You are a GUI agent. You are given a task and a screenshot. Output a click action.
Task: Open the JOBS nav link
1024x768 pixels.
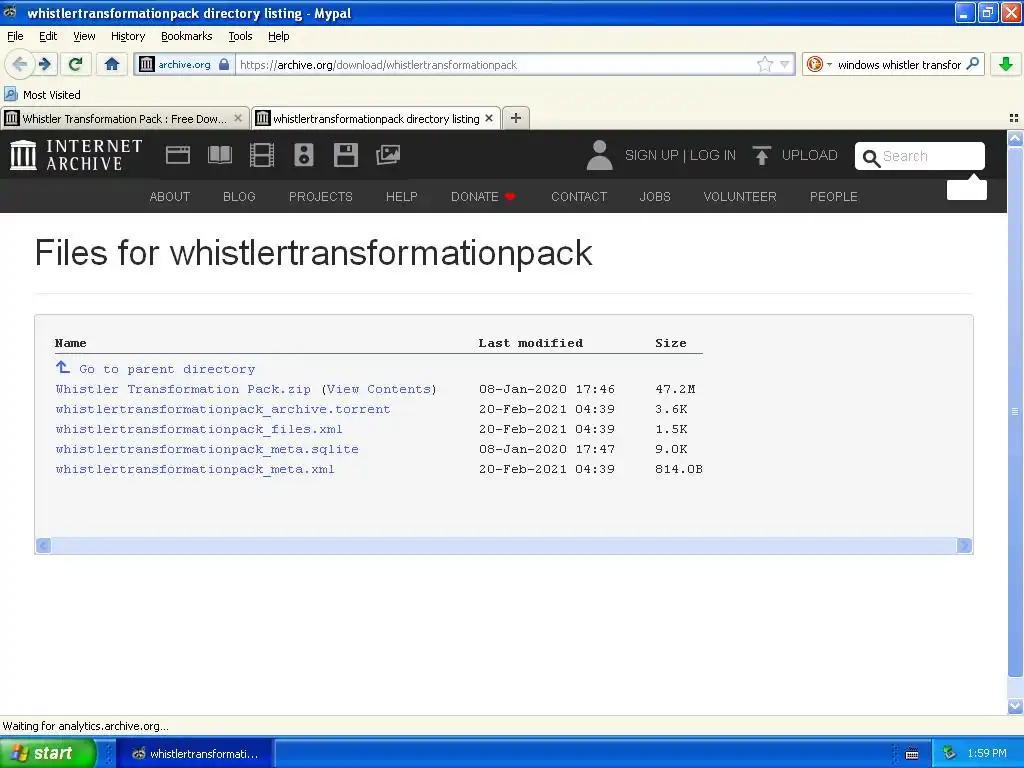point(655,197)
